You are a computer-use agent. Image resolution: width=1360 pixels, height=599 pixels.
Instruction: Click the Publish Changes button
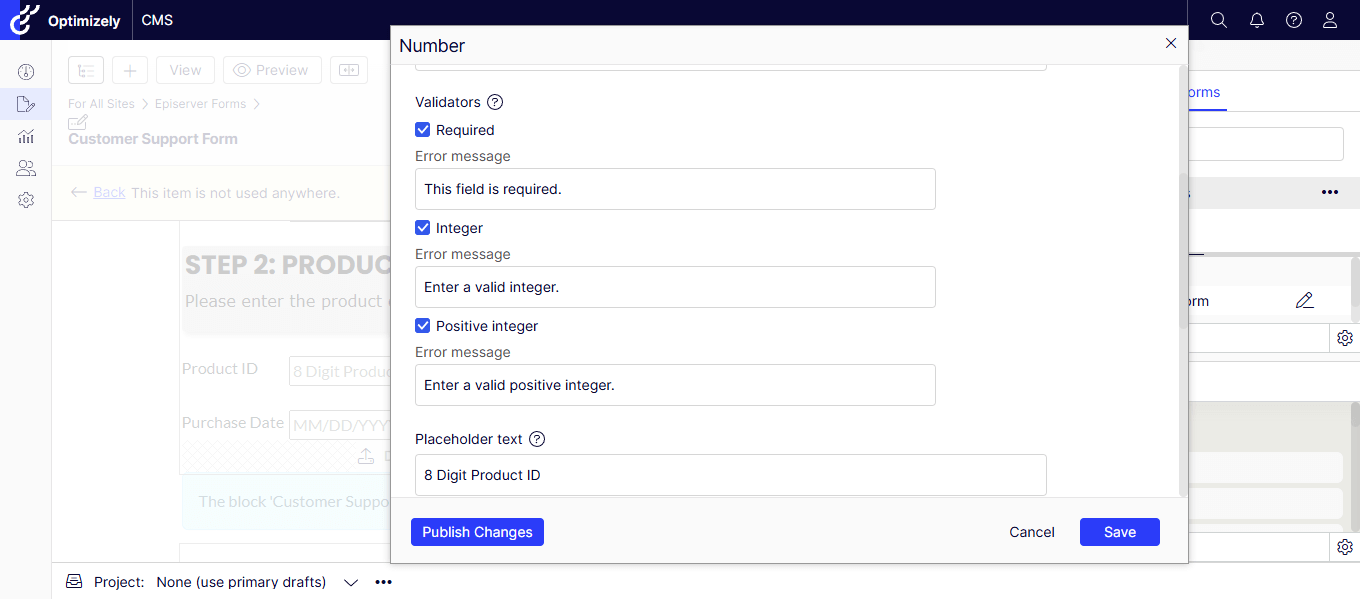point(477,532)
